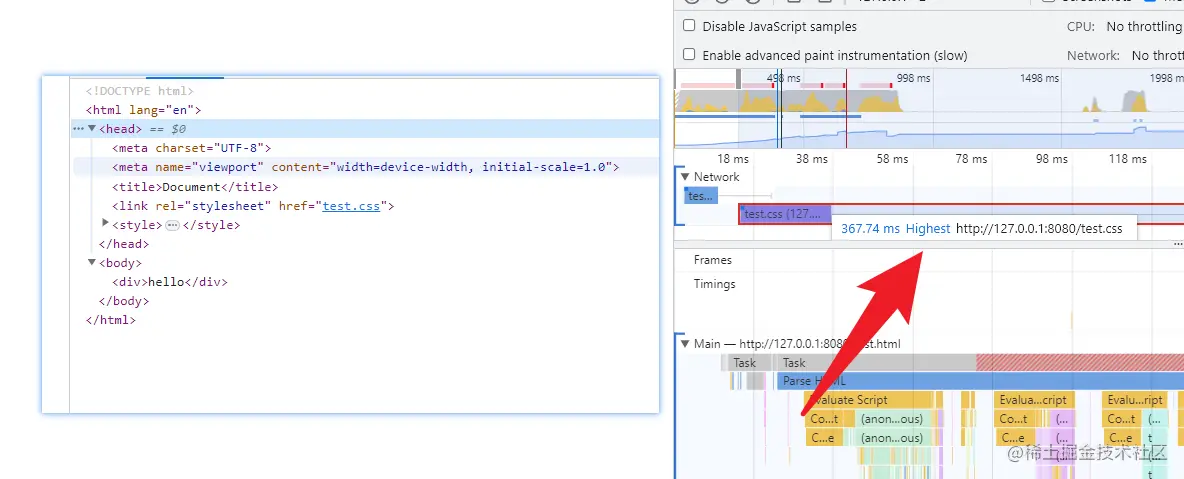Image resolution: width=1184 pixels, height=479 pixels.
Task: Select the test.css network request bar
Action: coord(785,214)
